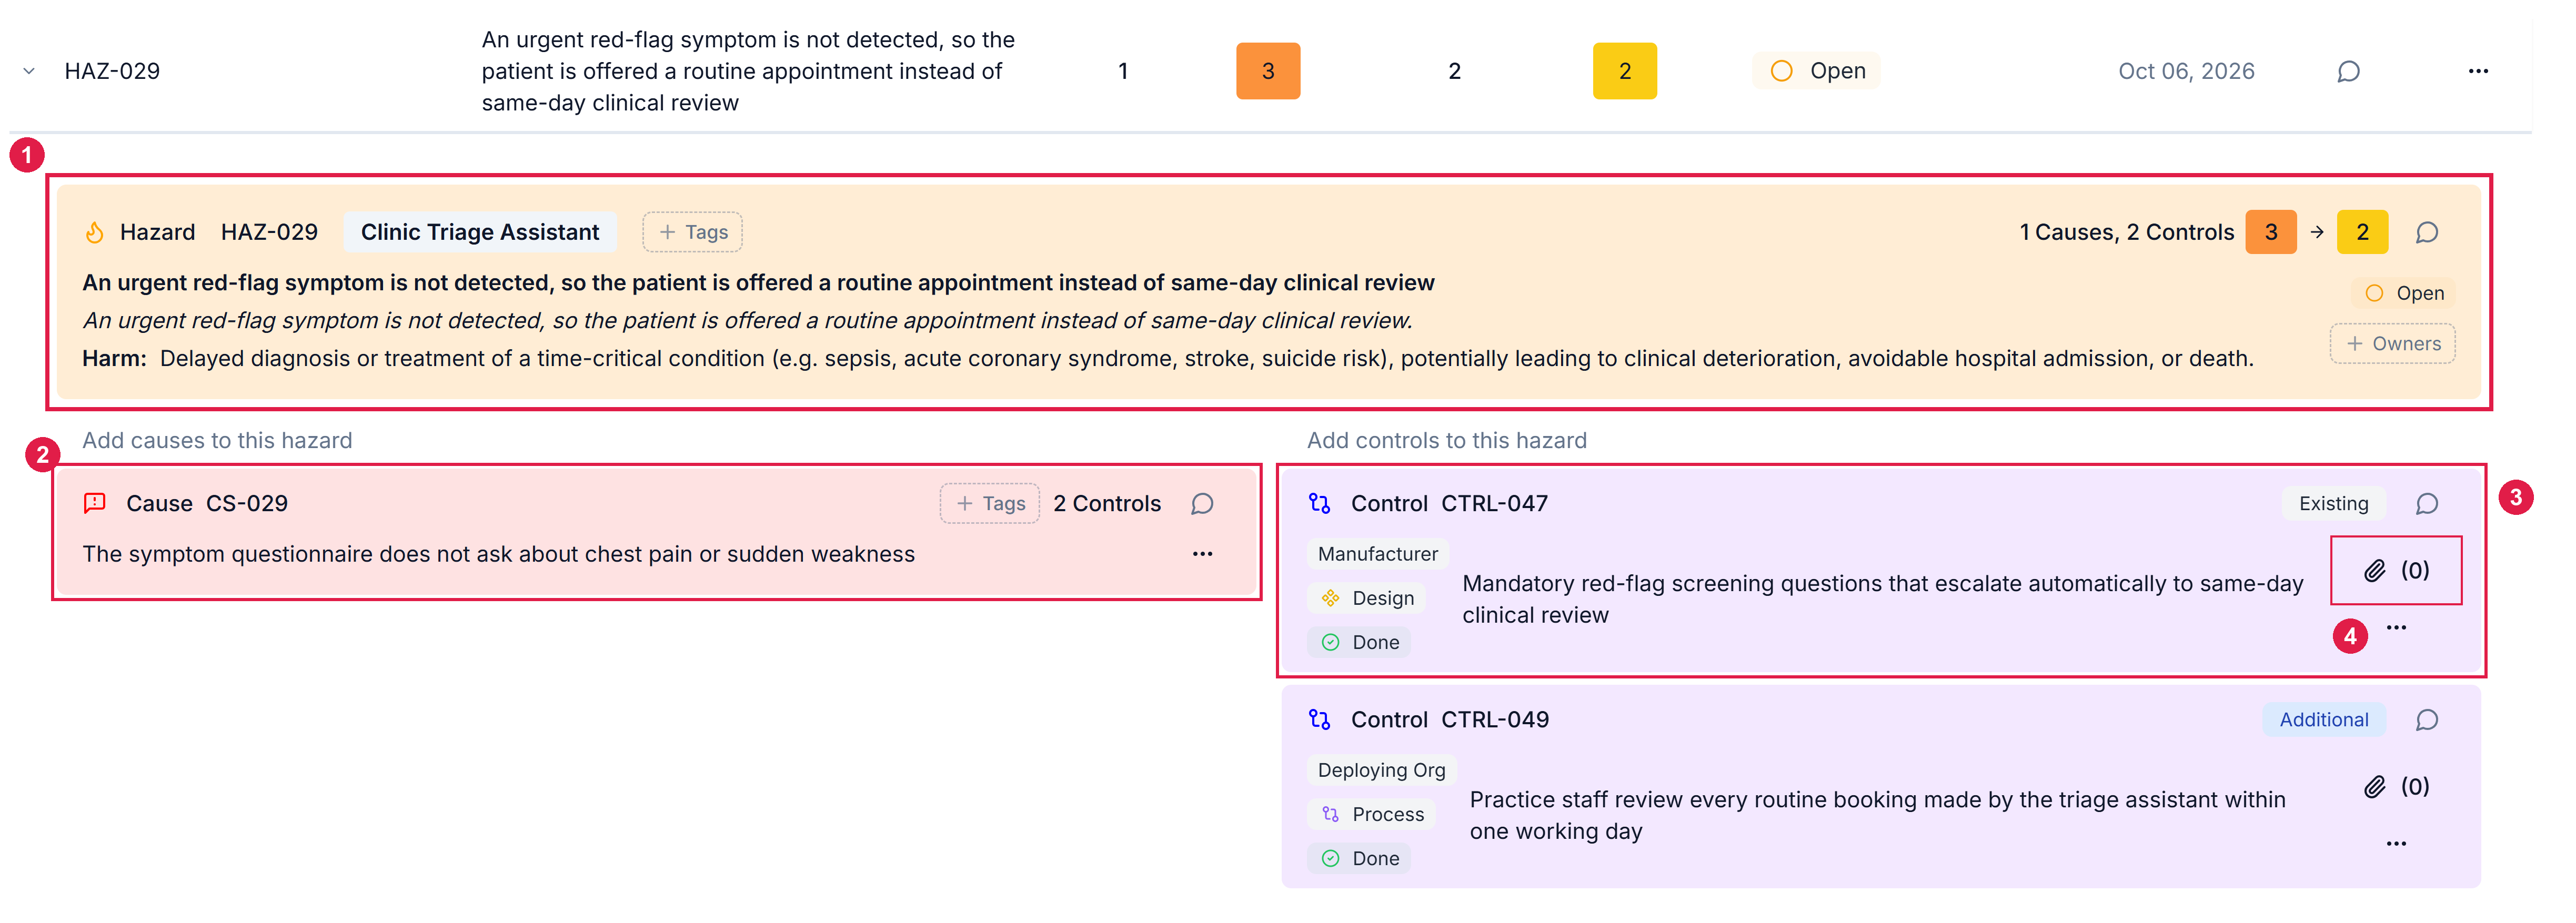The height and width of the screenshot is (923, 2576).
Task: Open comments on Control CTRL-049
Action: tap(2426, 720)
